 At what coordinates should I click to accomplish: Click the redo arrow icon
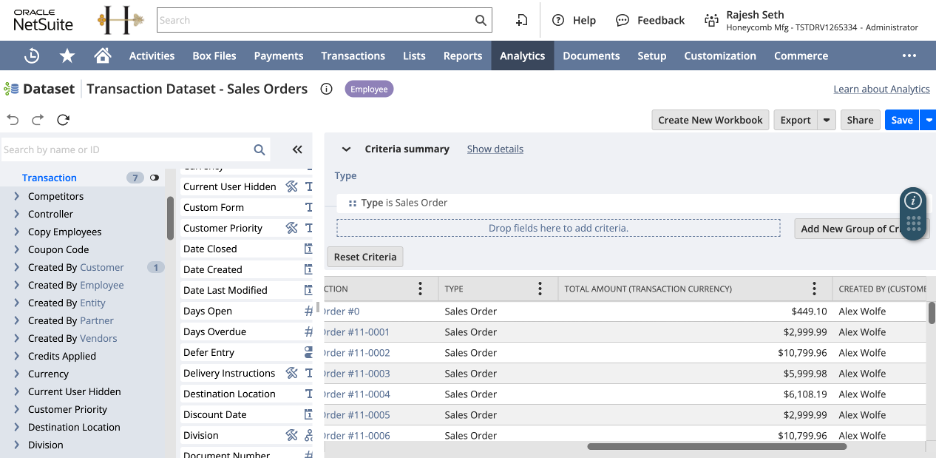[38, 120]
